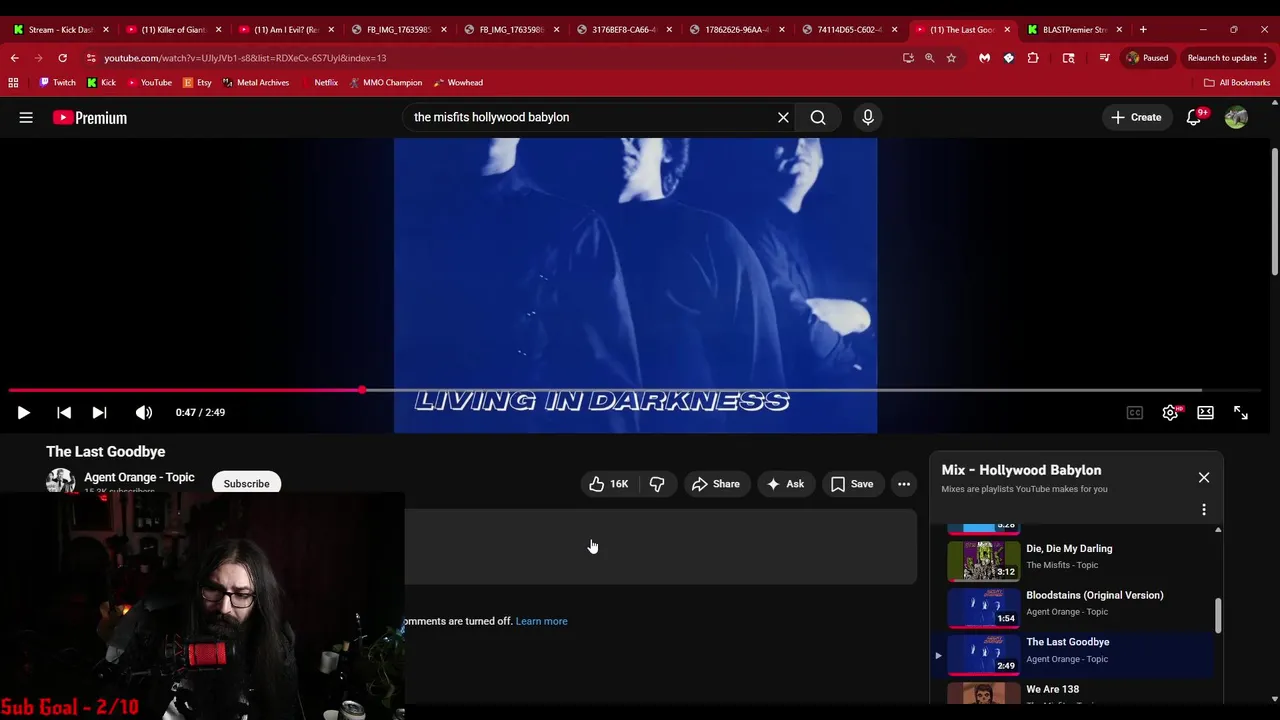
Task: Switch to the BLASTPremier tab
Action: pos(1075,30)
